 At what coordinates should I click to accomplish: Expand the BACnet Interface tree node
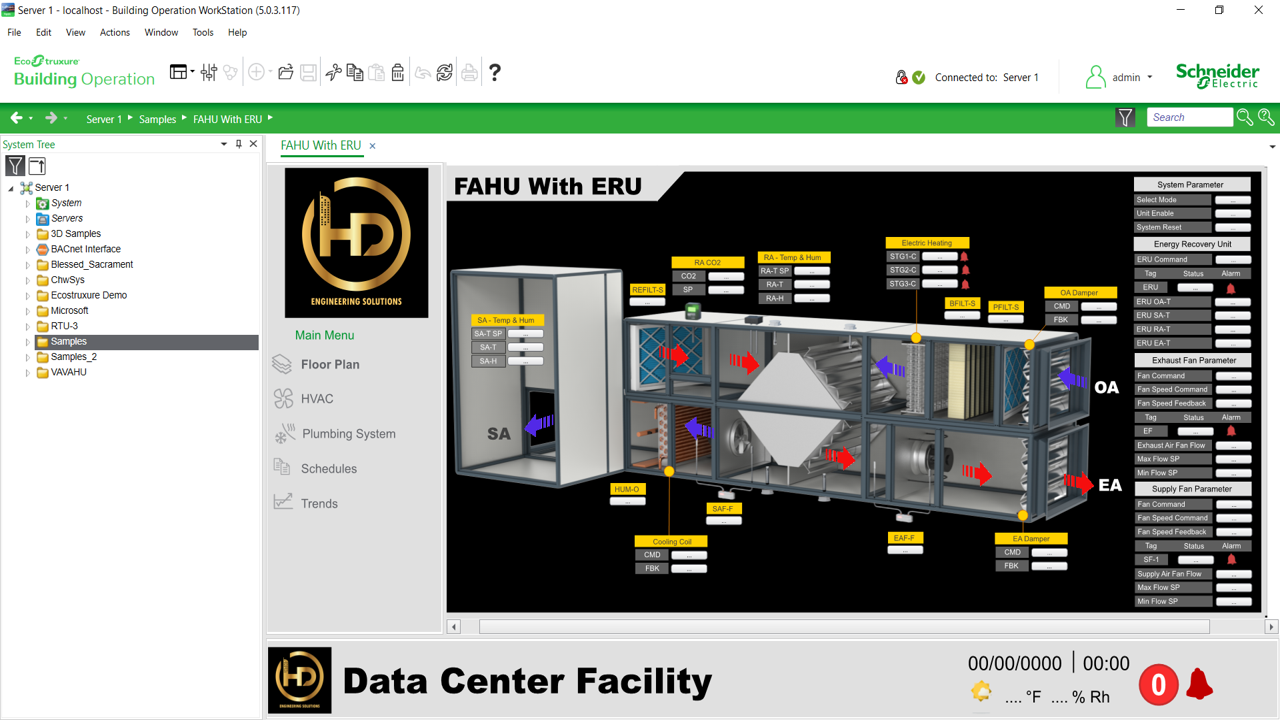tap(28, 250)
